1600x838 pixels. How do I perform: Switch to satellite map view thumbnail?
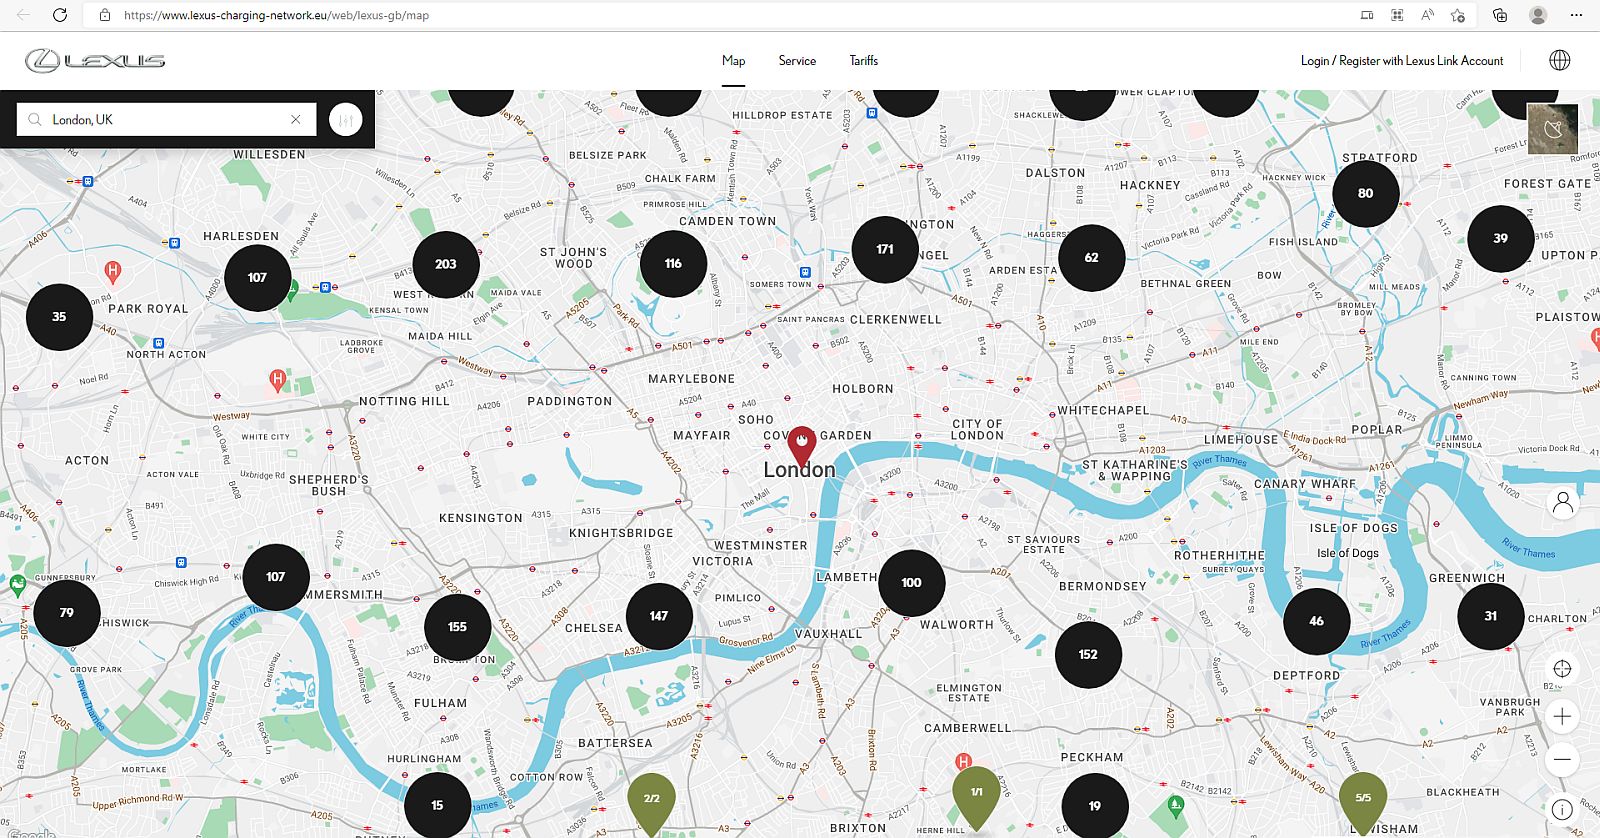1552,128
